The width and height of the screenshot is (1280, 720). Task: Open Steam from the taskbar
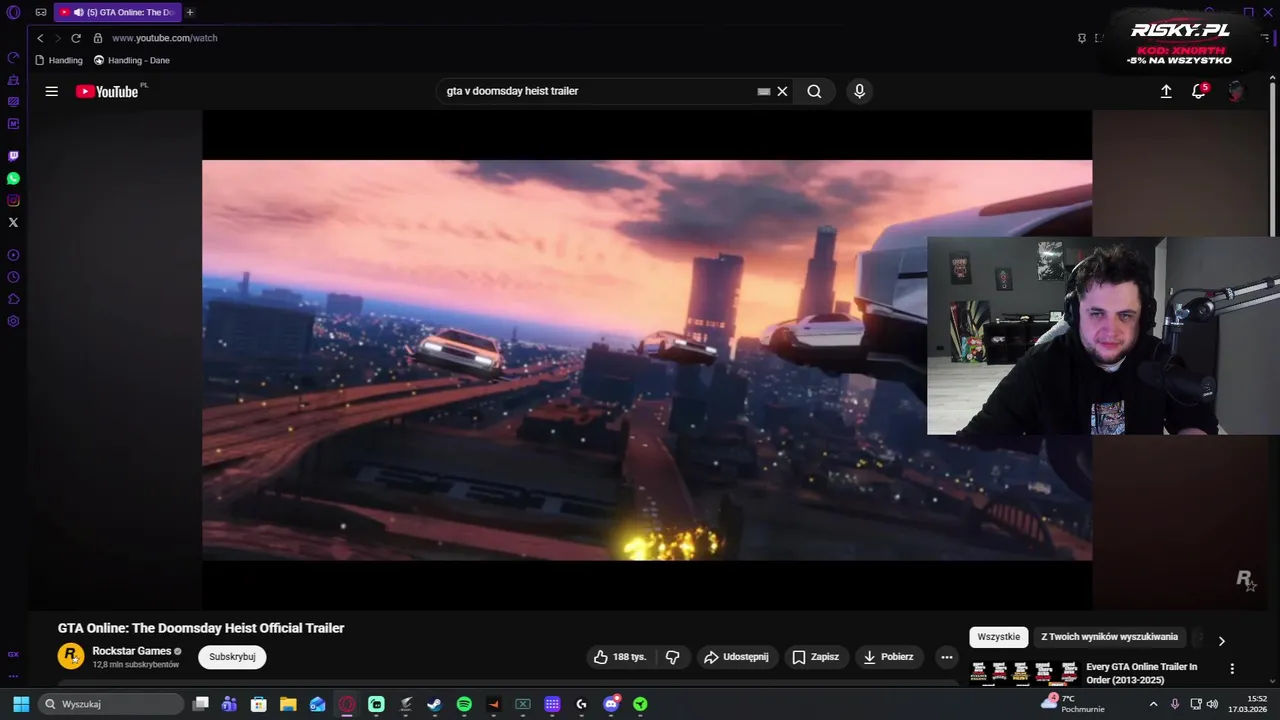(x=434, y=704)
